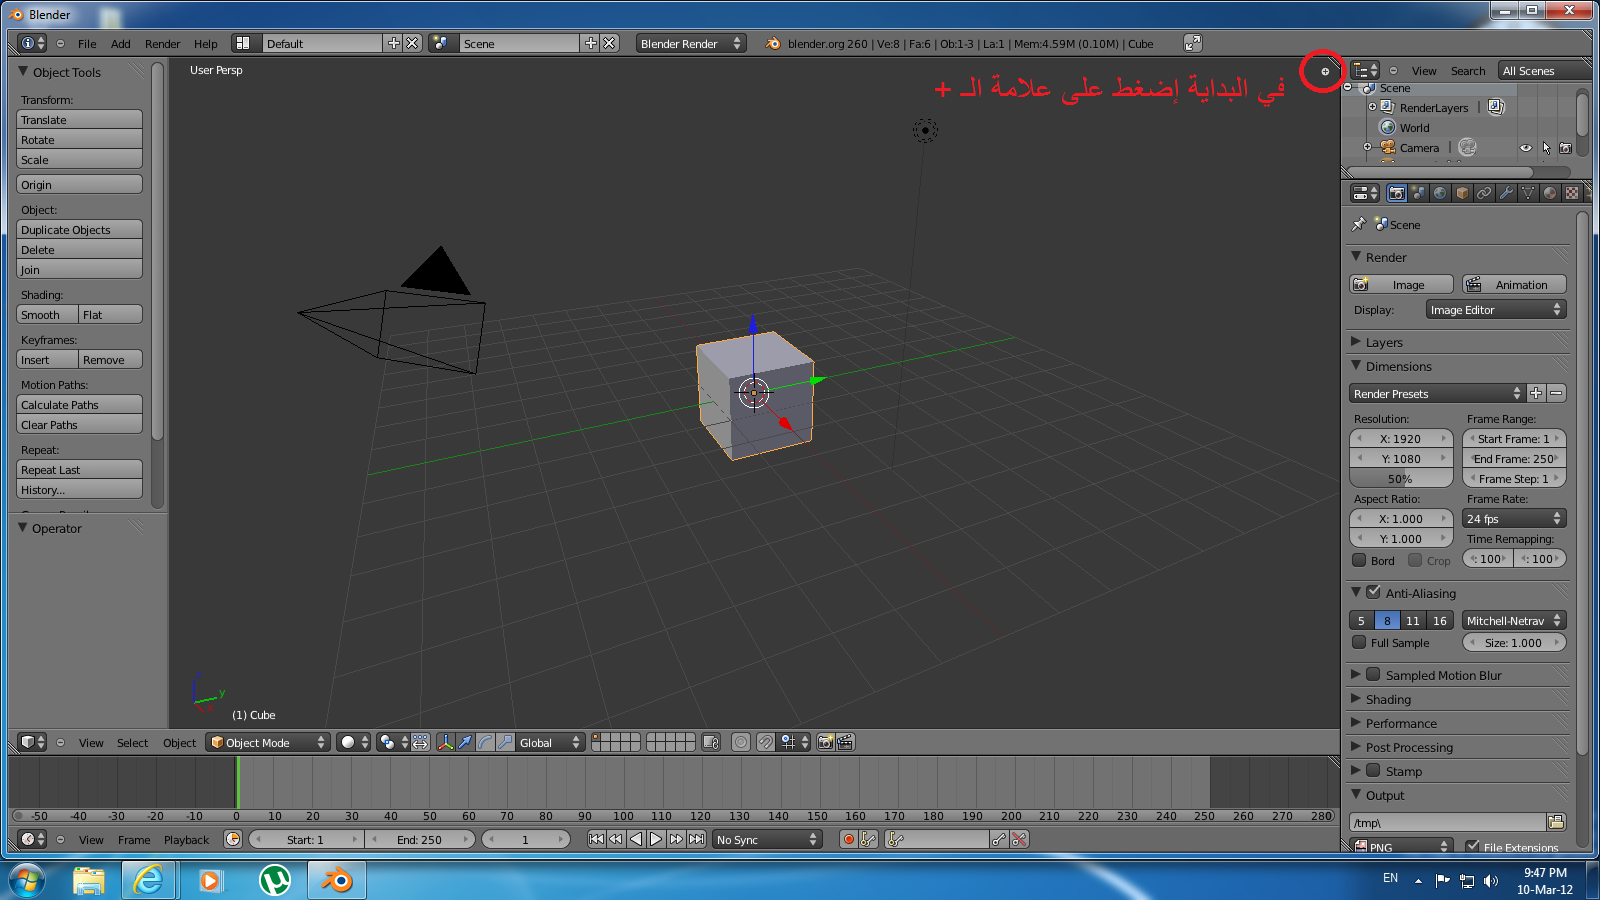Open the World properties globe tab
This screenshot has width=1600, height=900.
click(x=1440, y=193)
